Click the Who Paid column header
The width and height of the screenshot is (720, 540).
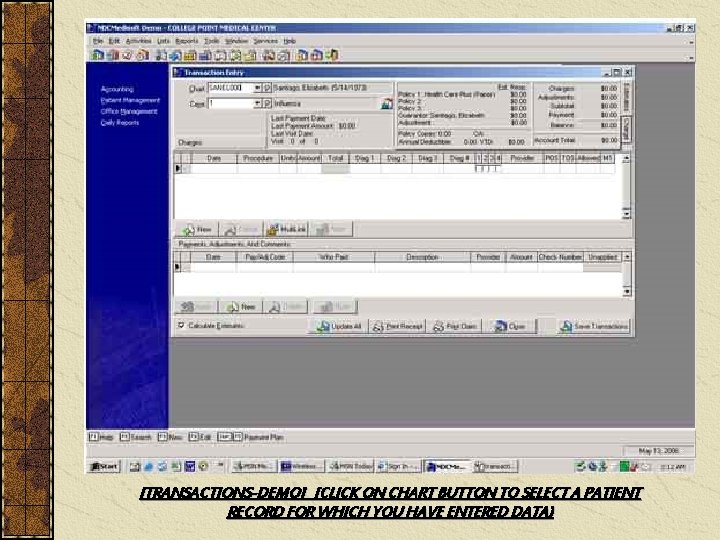click(334, 257)
